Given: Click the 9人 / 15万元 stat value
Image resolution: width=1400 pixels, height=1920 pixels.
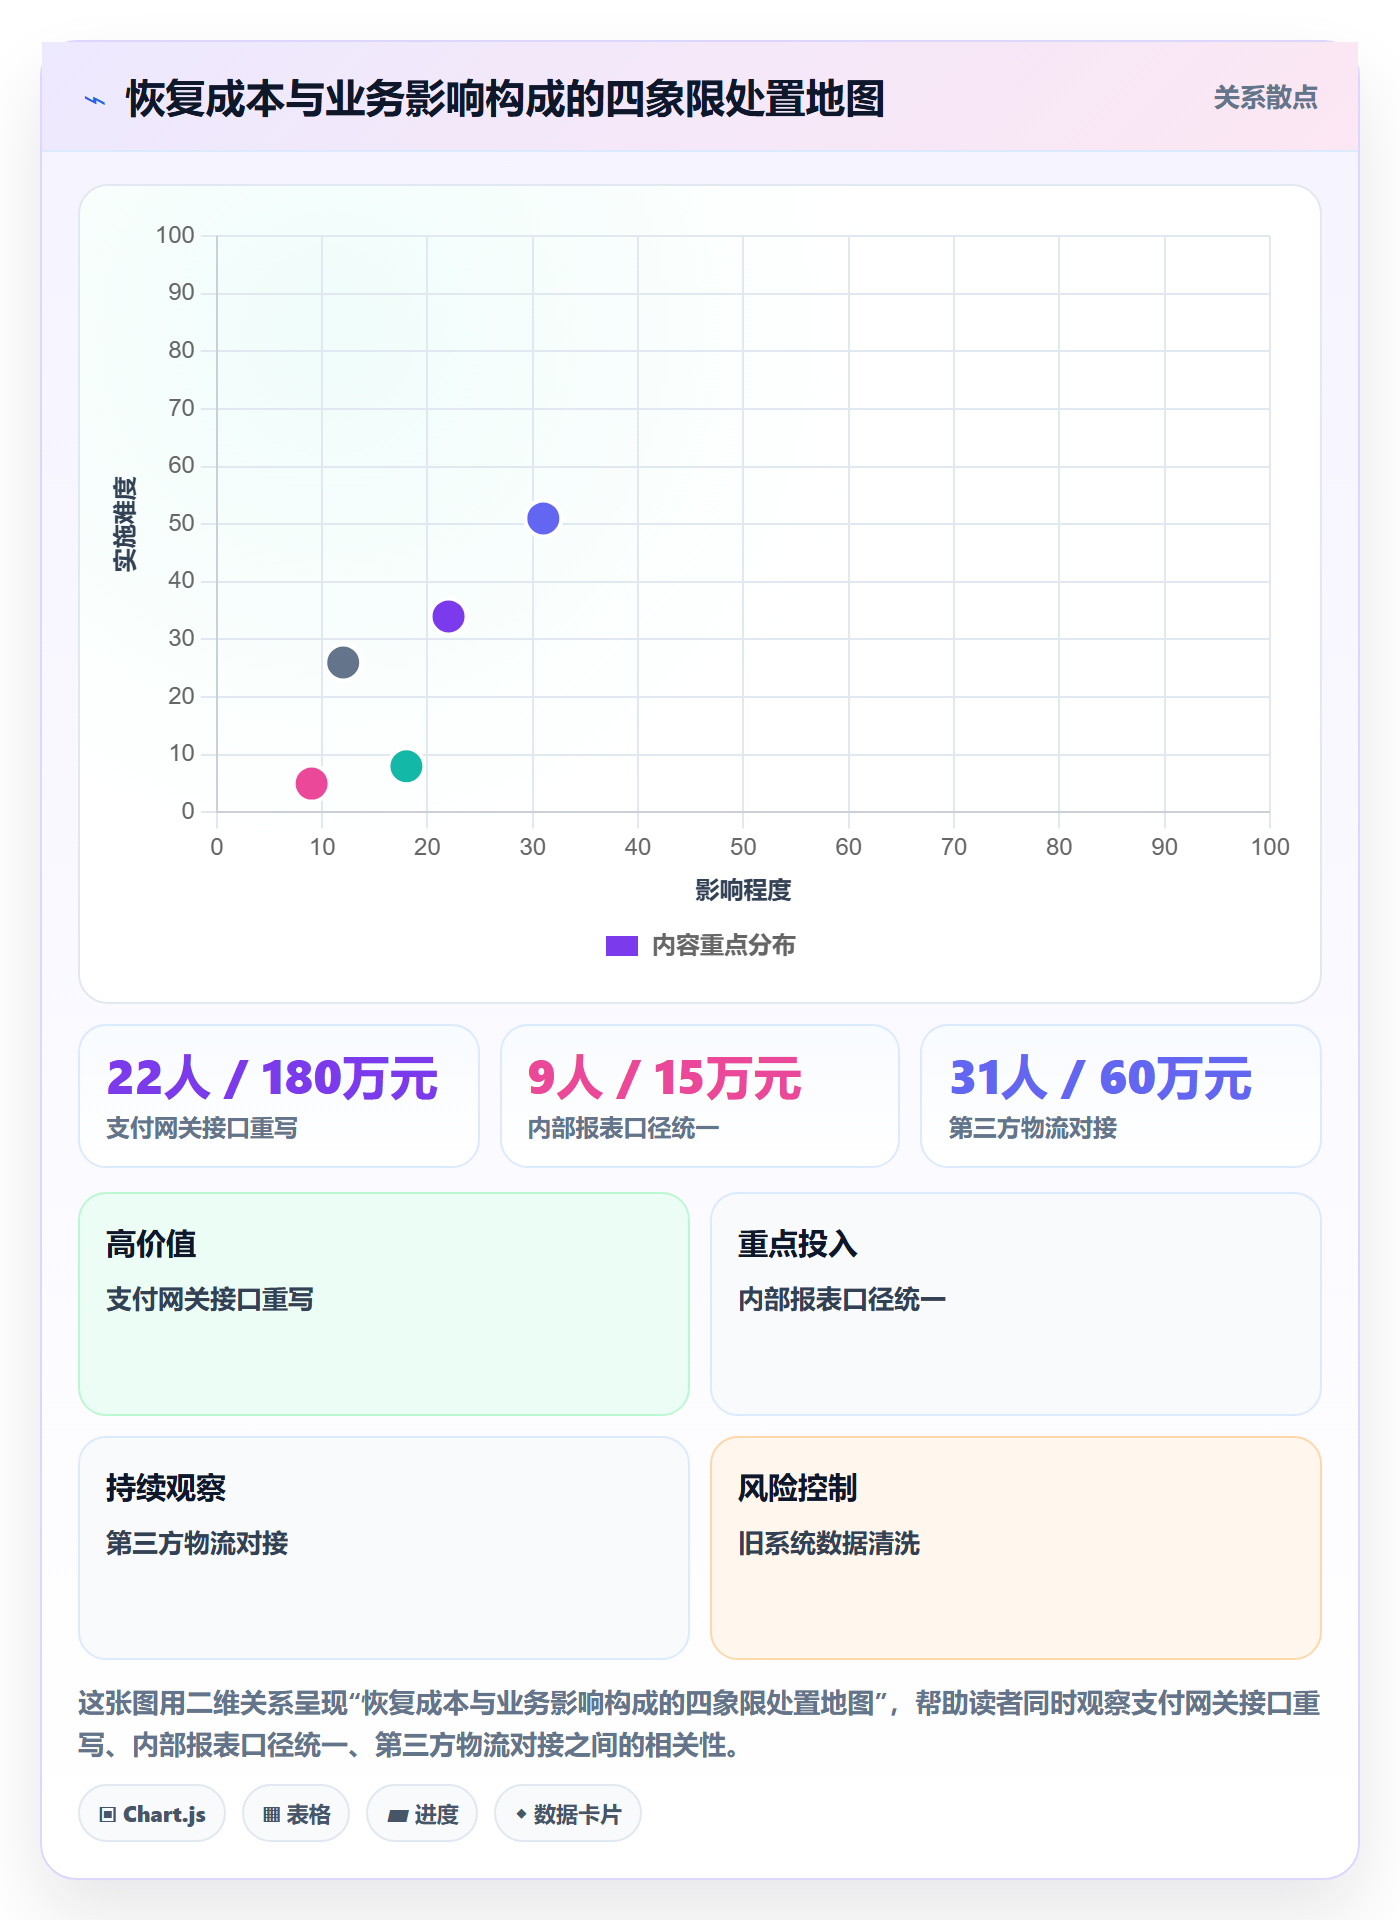Looking at the screenshot, I should pos(664,1078).
